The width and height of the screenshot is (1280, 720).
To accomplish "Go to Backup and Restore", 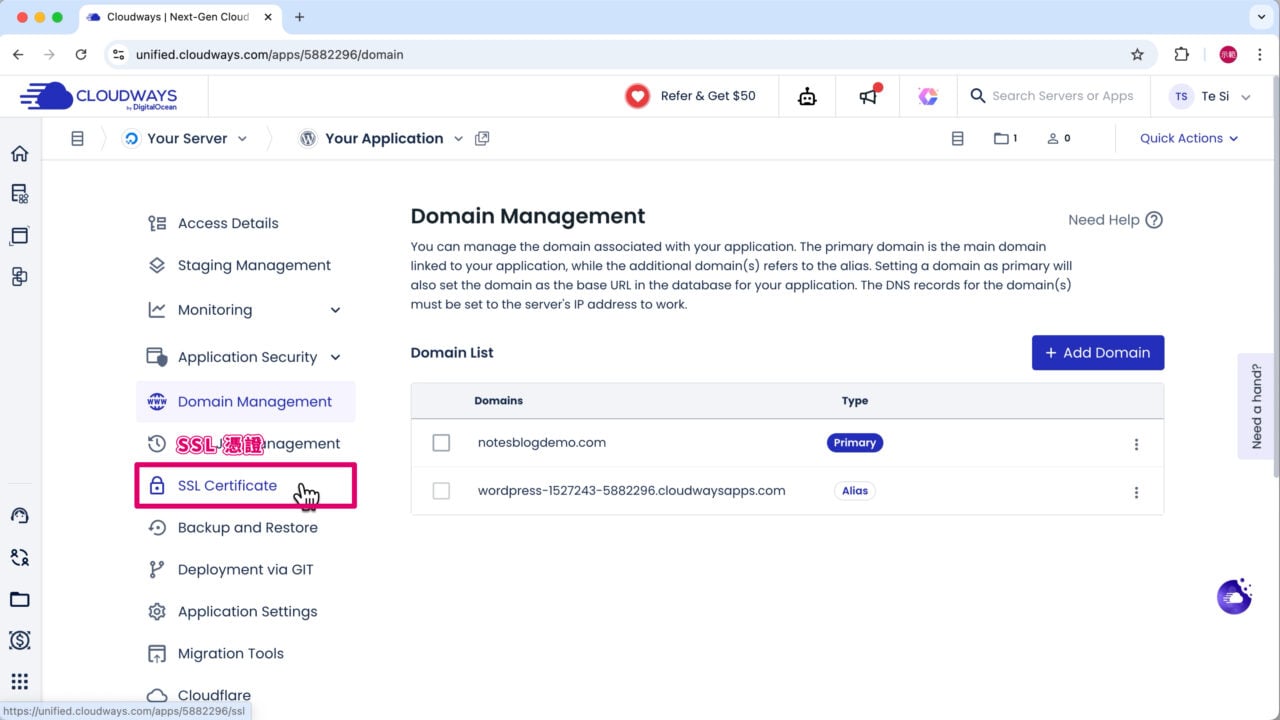I will [x=247, y=528].
